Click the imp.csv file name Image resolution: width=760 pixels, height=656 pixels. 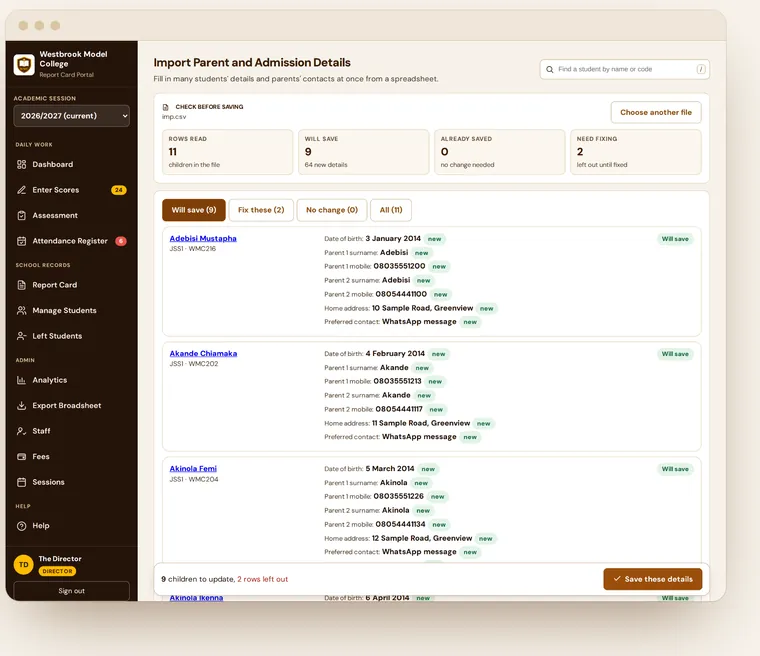[x=174, y=117]
